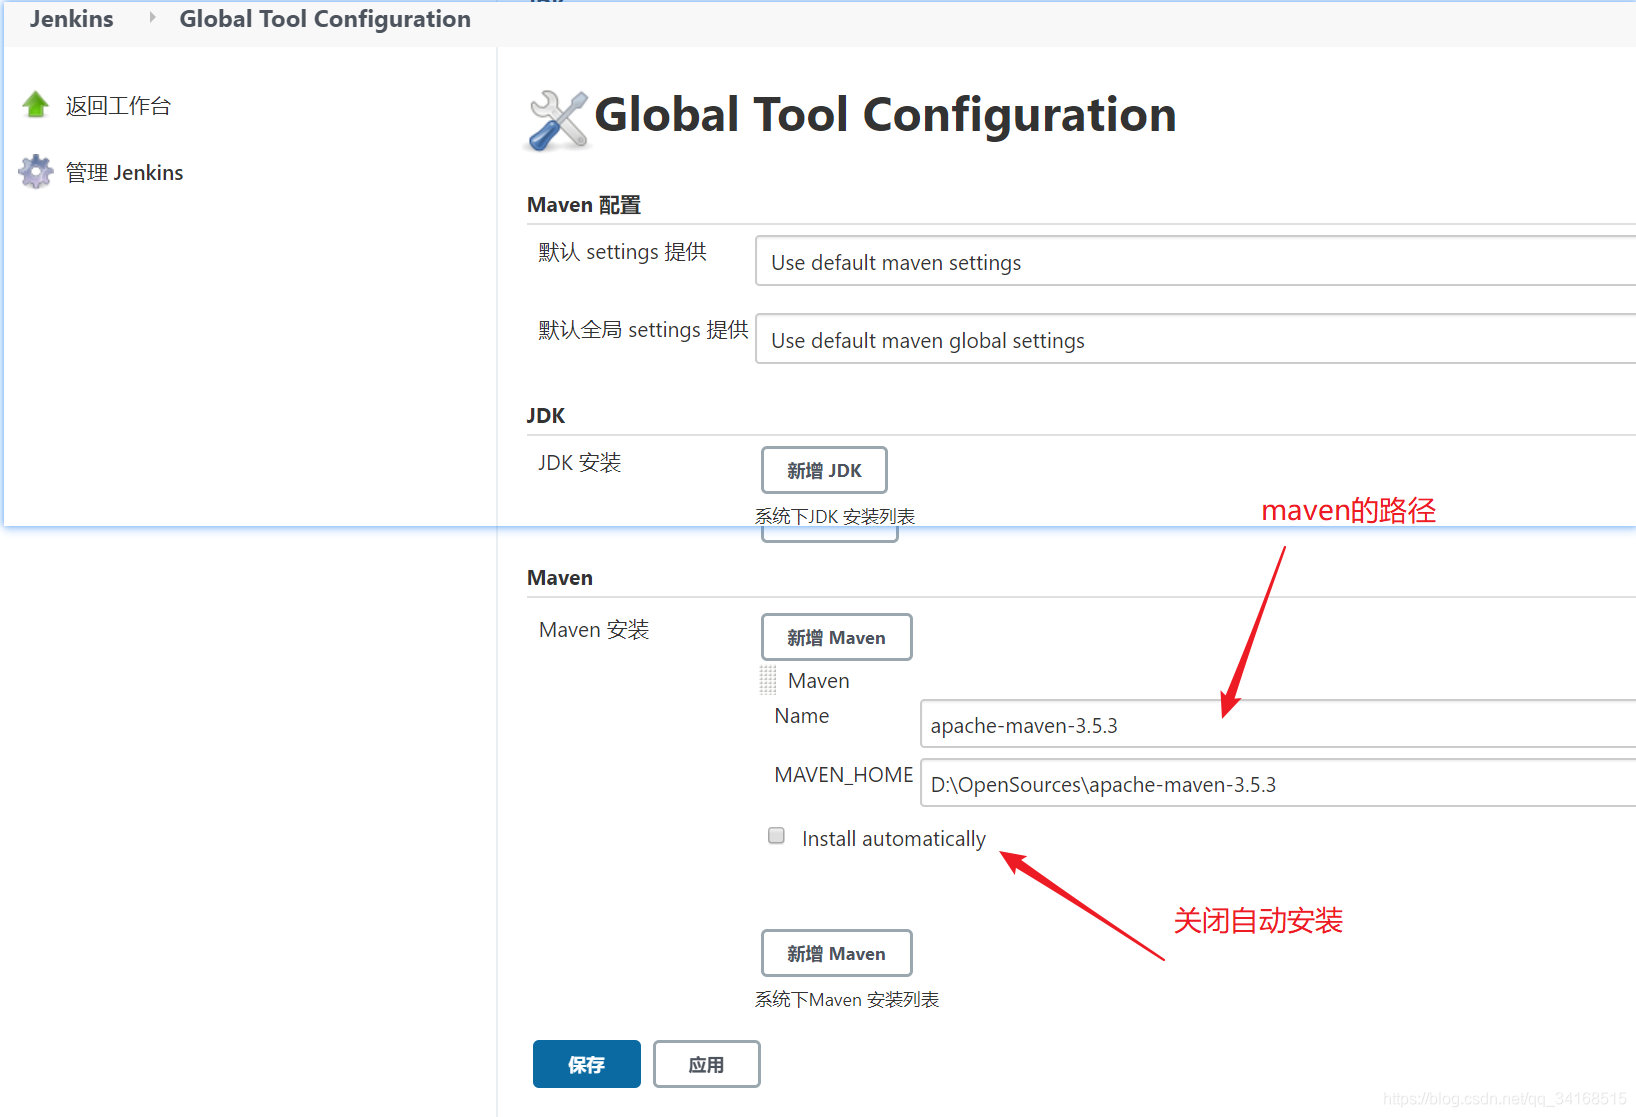The width and height of the screenshot is (1636, 1117).
Task: Click the drag handle beside the Maven entry
Action: click(x=768, y=681)
